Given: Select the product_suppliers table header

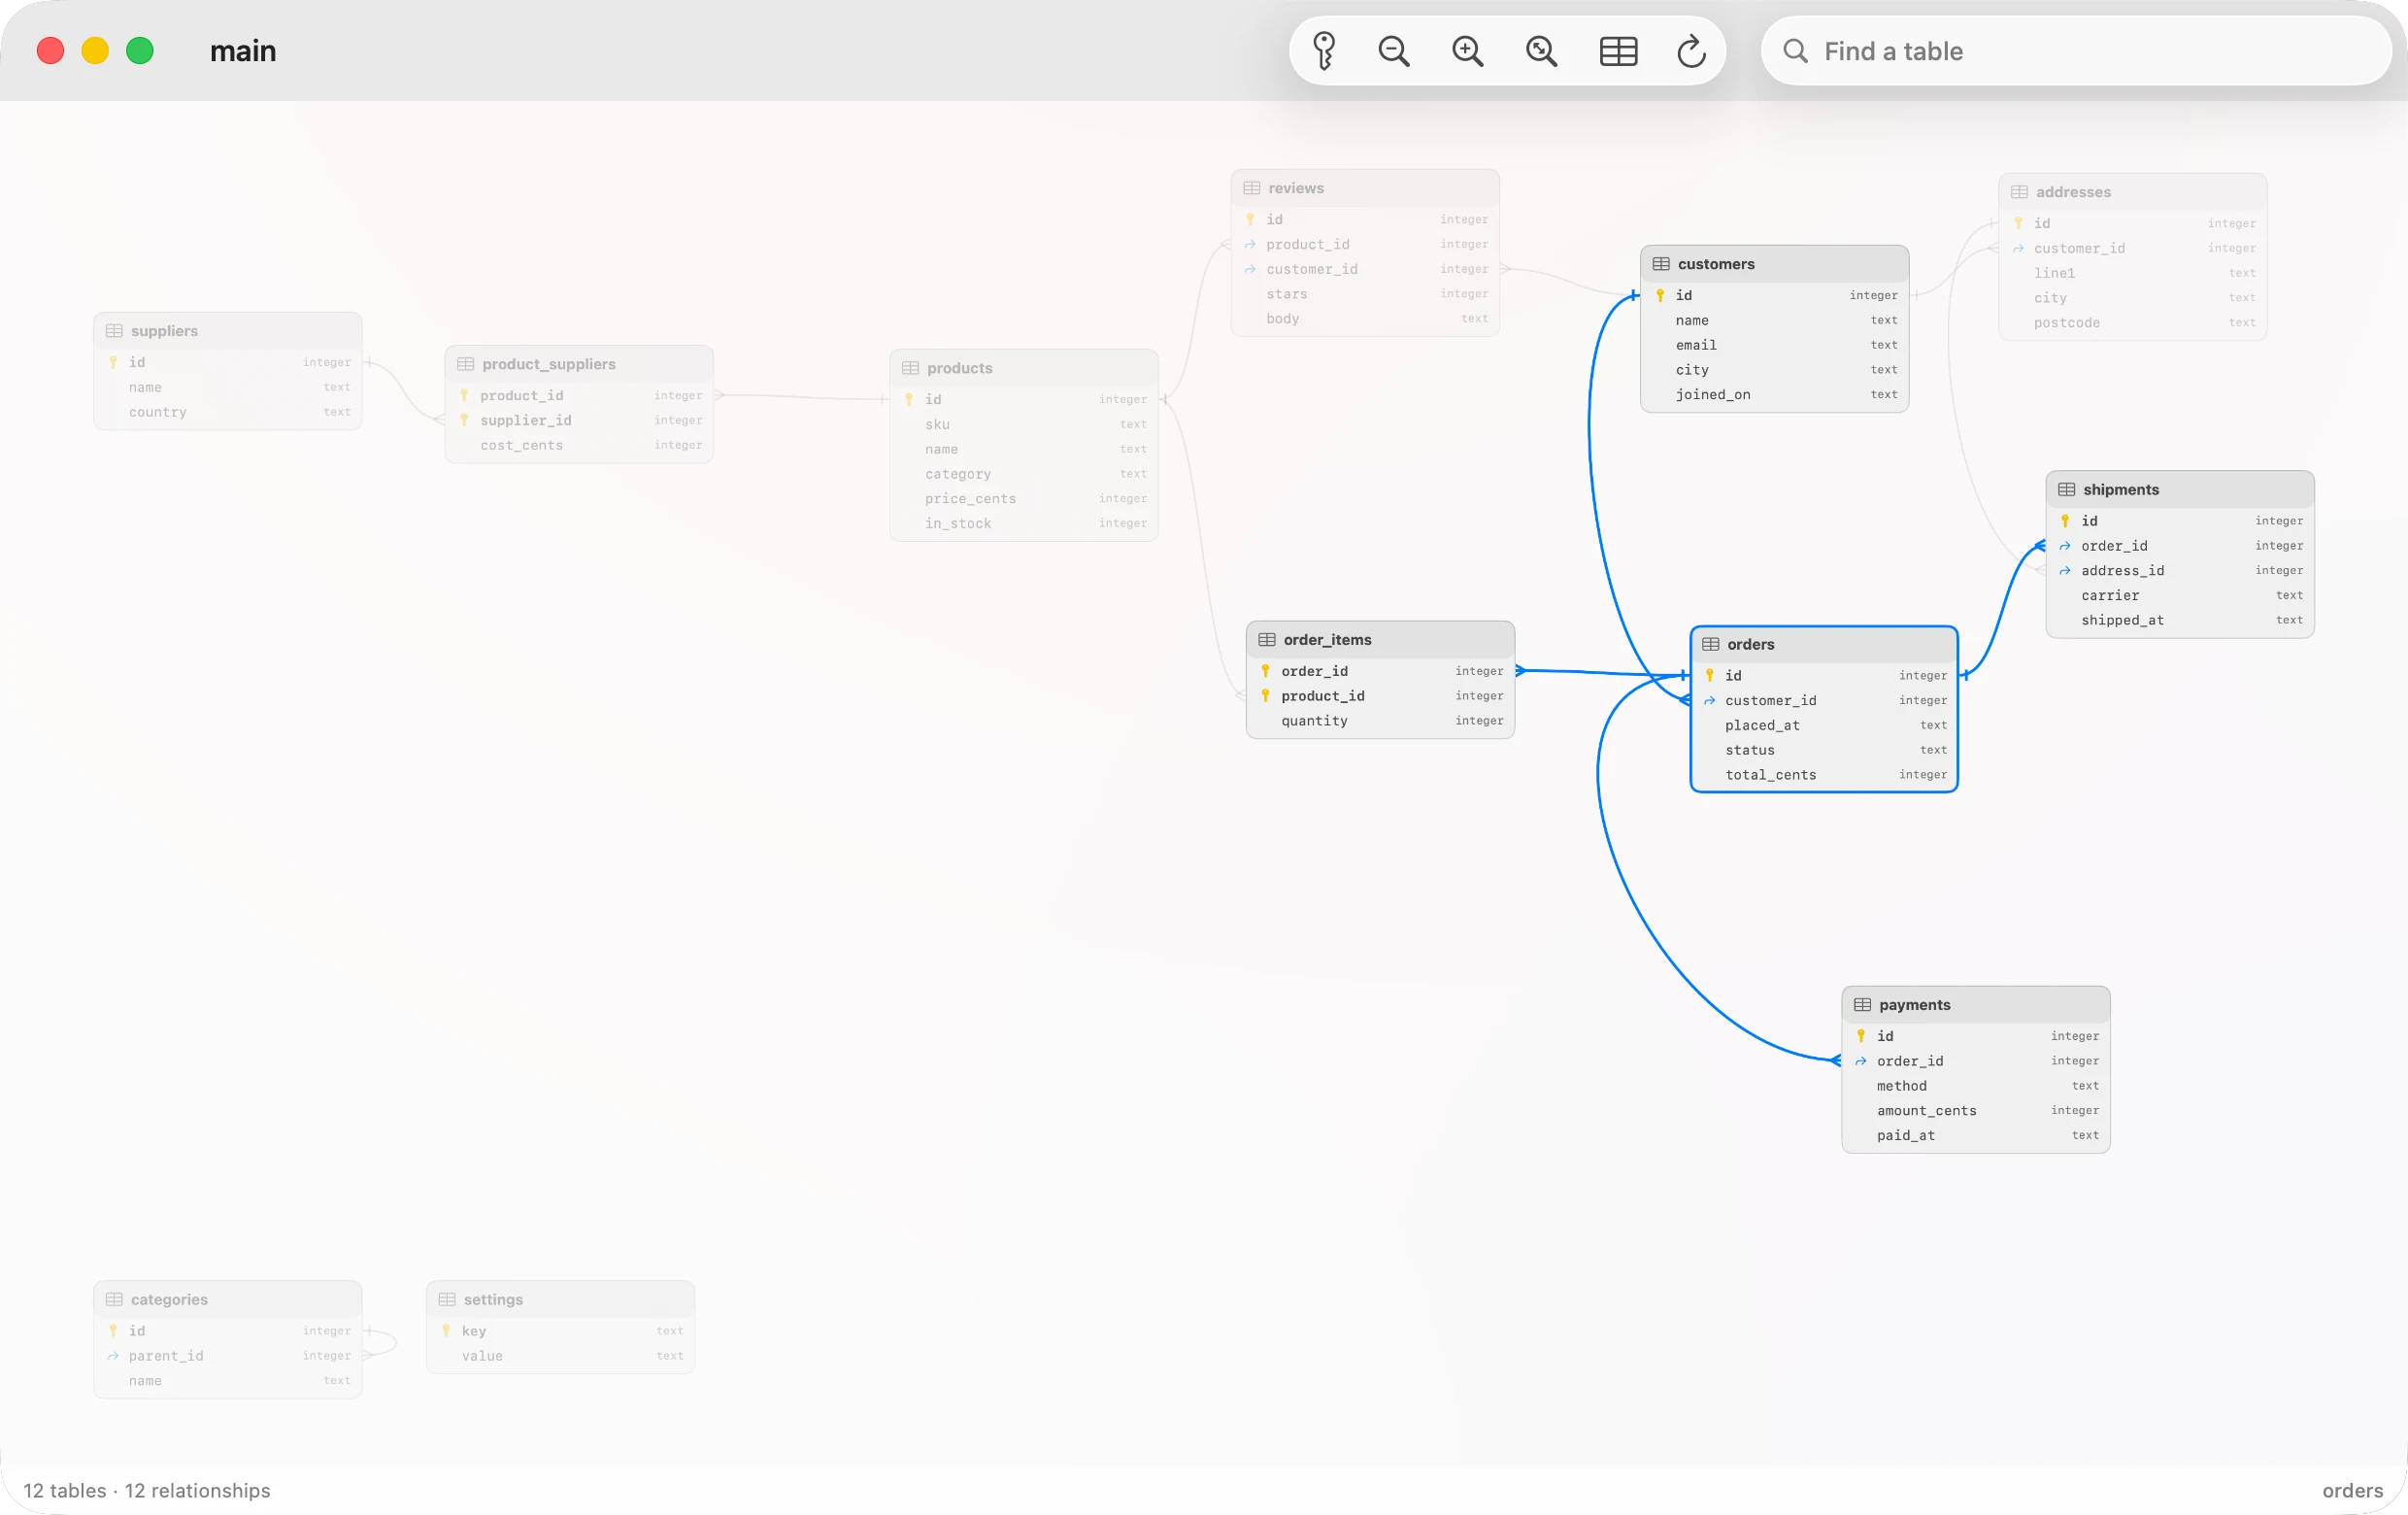Looking at the screenshot, I should [579, 364].
